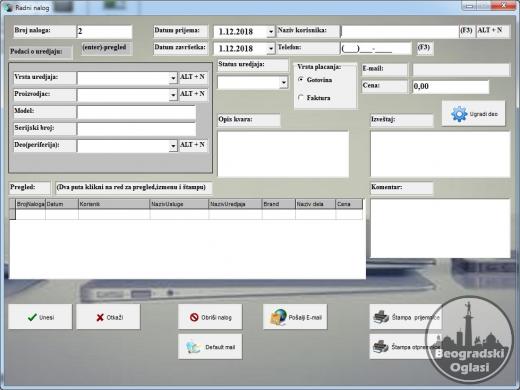Image resolution: width=520 pixels, height=390 pixels.
Task: Click ALT + N next to Proizvodjac
Action: [x=193, y=94]
